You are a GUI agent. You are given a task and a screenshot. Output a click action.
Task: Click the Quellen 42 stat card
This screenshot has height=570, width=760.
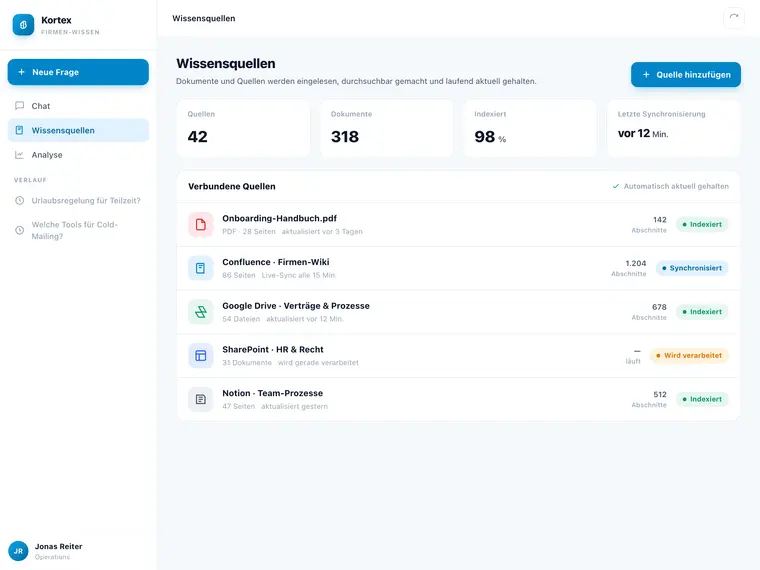click(243, 128)
